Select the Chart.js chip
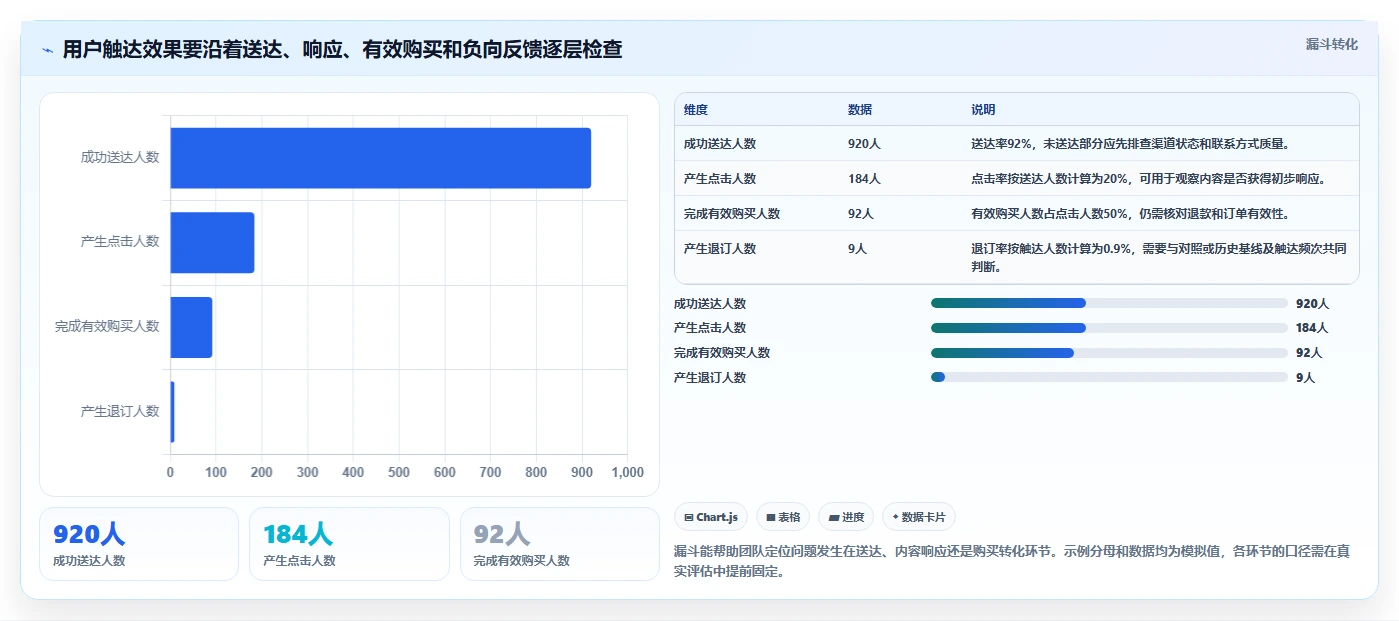Screen dimensions: 1399x621 711,517
